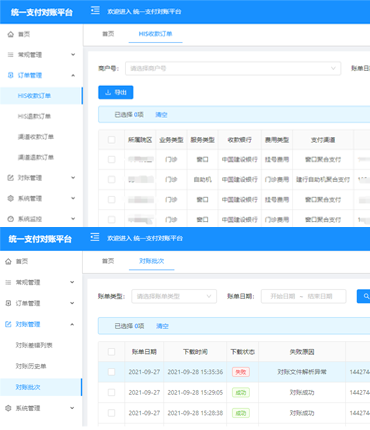The image size is (370, 430).
Task: Switch to 首页 tab in HIS收款订单 screen
Action: coord(108,34)
